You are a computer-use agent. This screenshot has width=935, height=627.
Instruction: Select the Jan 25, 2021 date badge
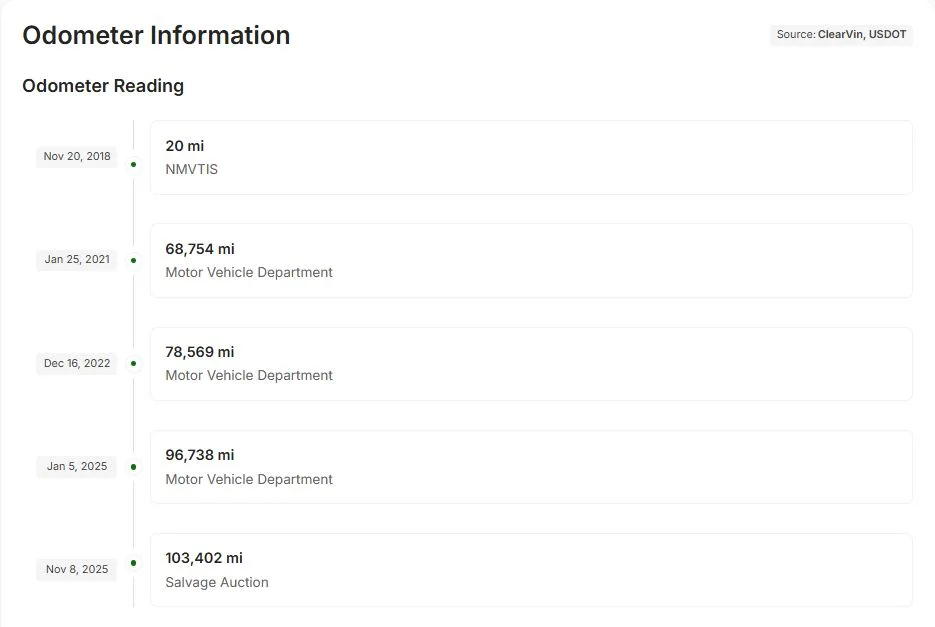click(x=77, y=260)
